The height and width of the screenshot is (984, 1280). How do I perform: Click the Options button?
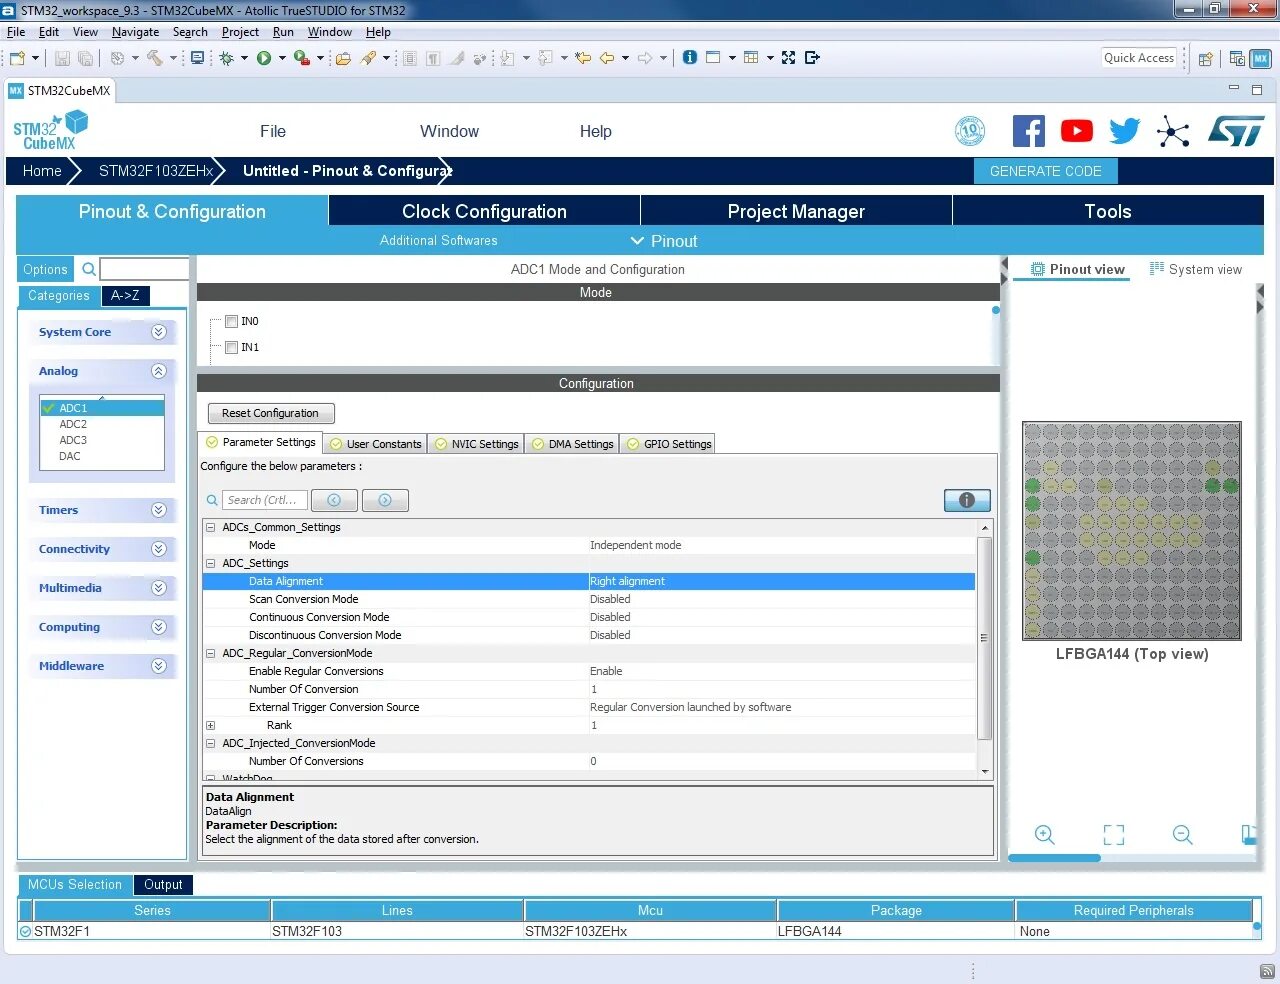click(x=45, y=269)
